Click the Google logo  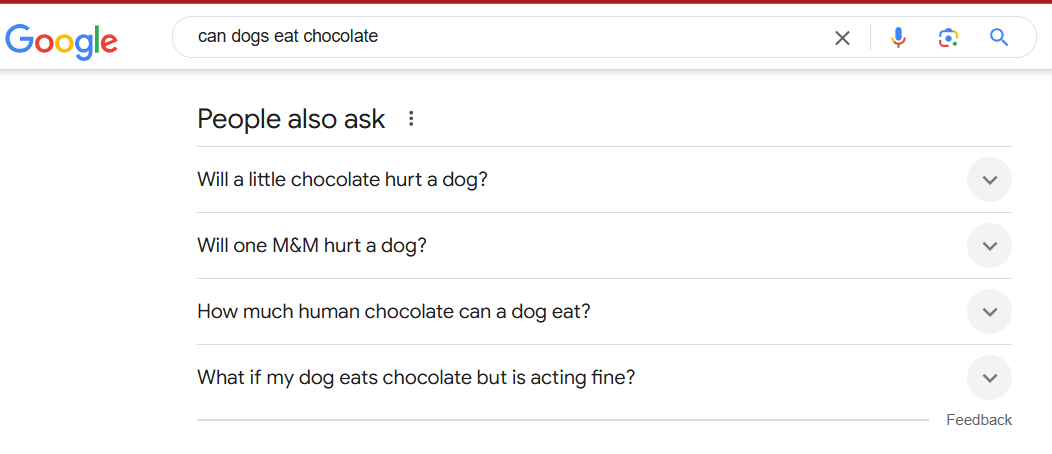click(62, 39)
